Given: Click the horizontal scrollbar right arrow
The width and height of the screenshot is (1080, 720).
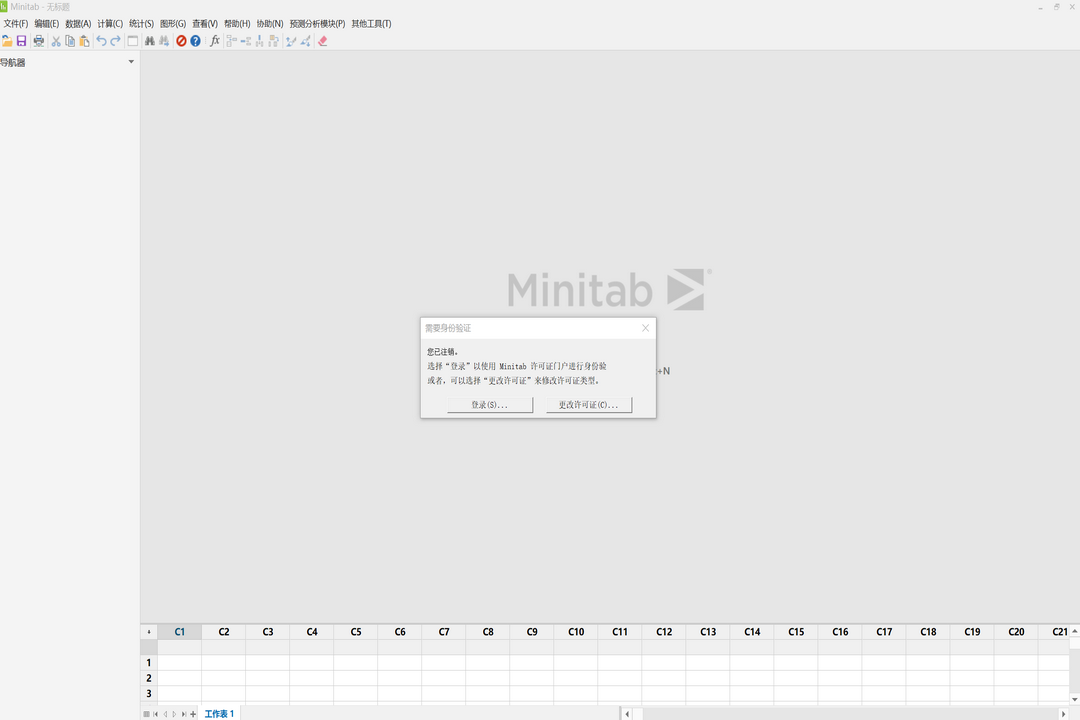Looking at the screenshot, I should click(1063, 714).
